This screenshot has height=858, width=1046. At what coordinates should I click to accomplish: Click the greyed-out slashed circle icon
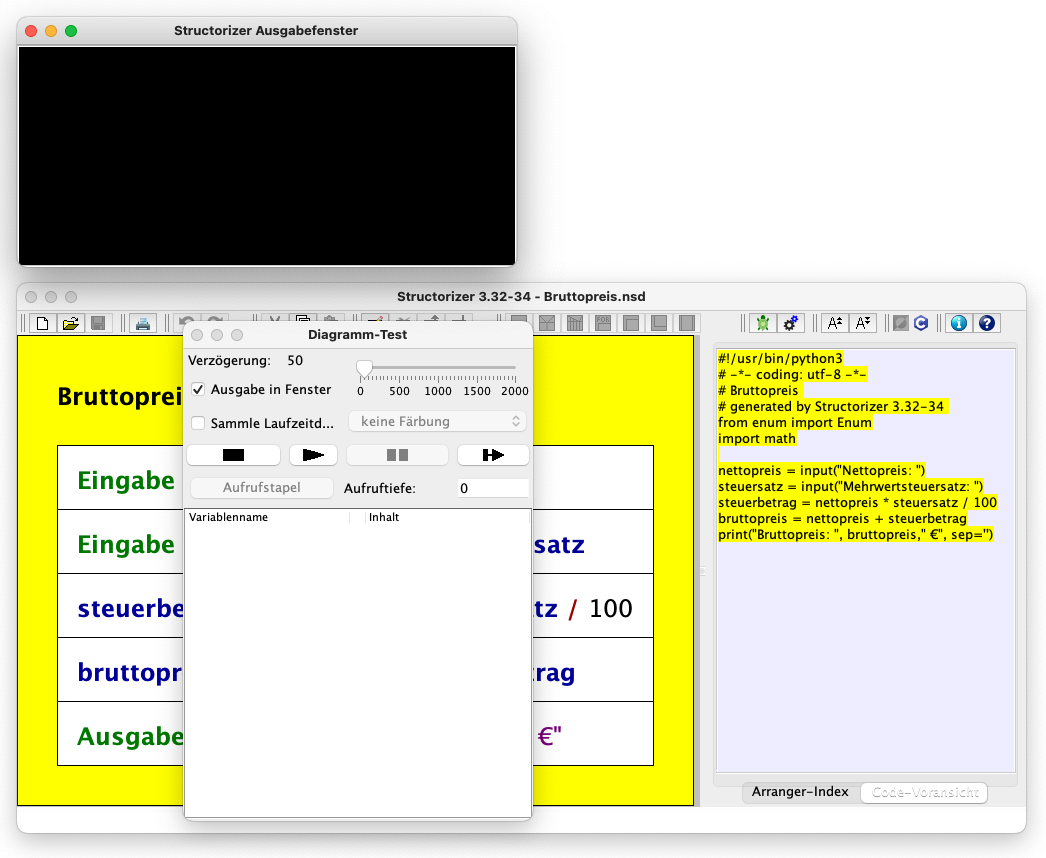coord(901,324)
